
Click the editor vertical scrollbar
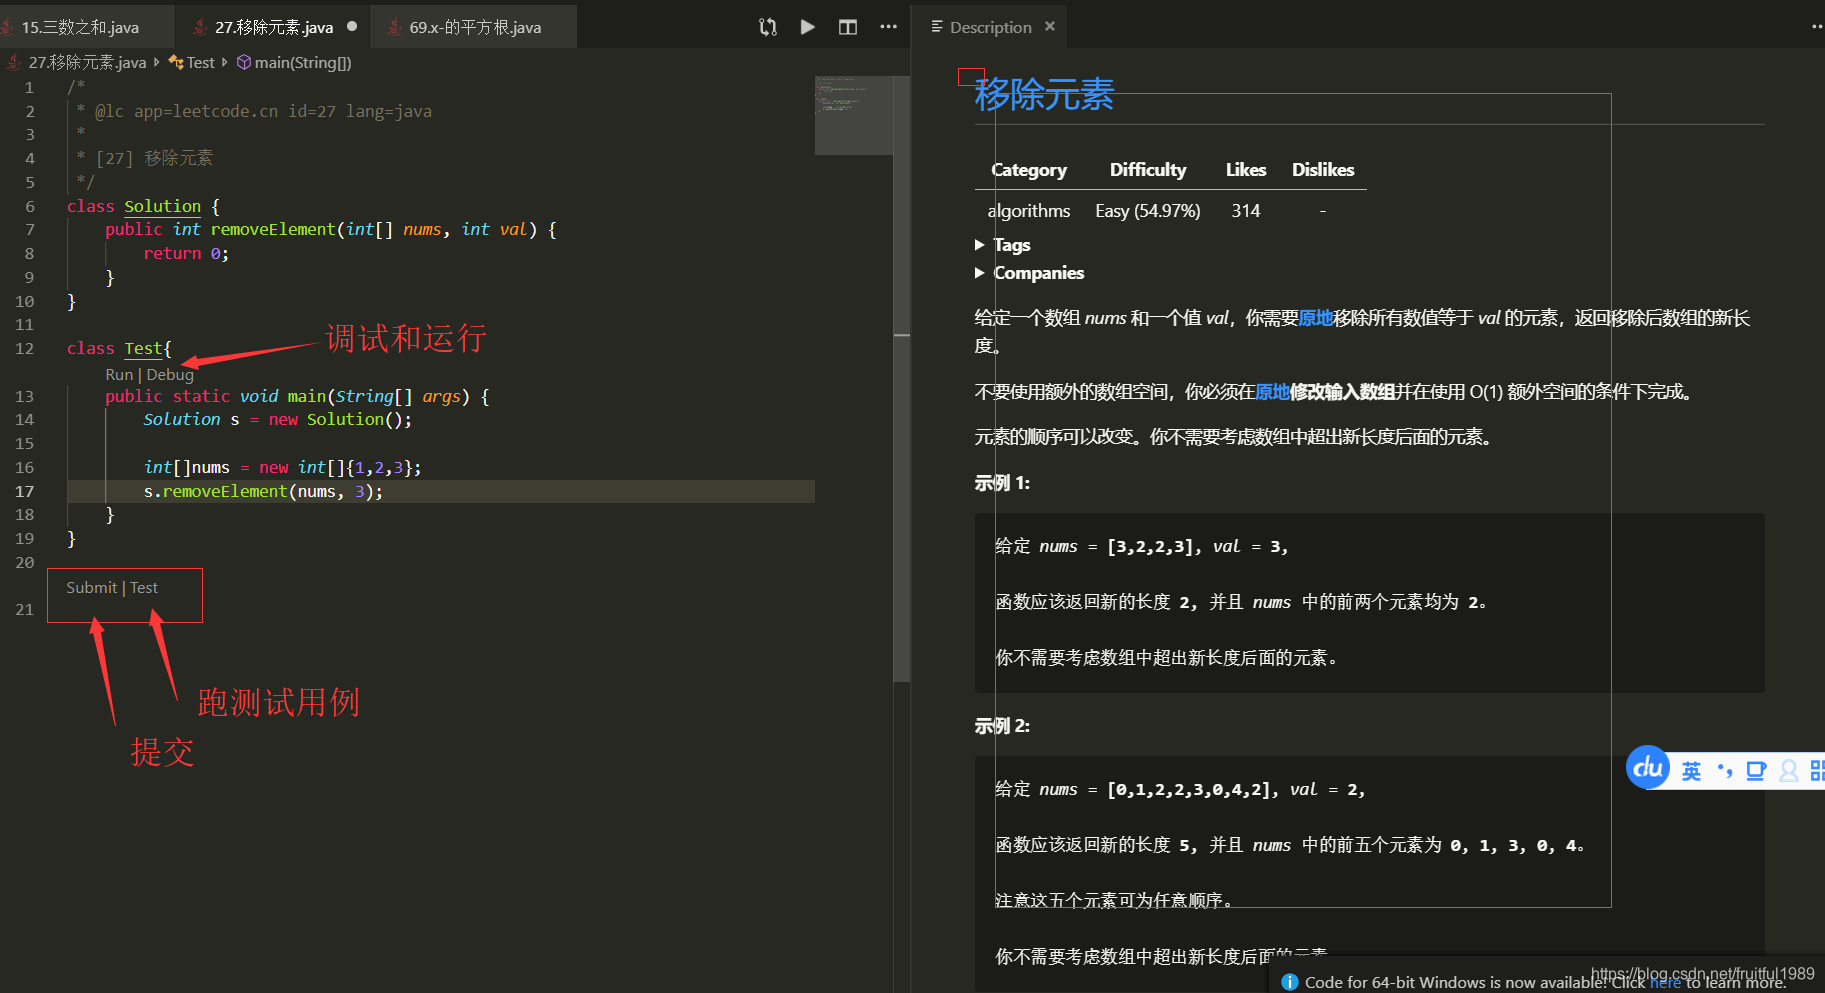pyautogui.click(x=901, y=378)
